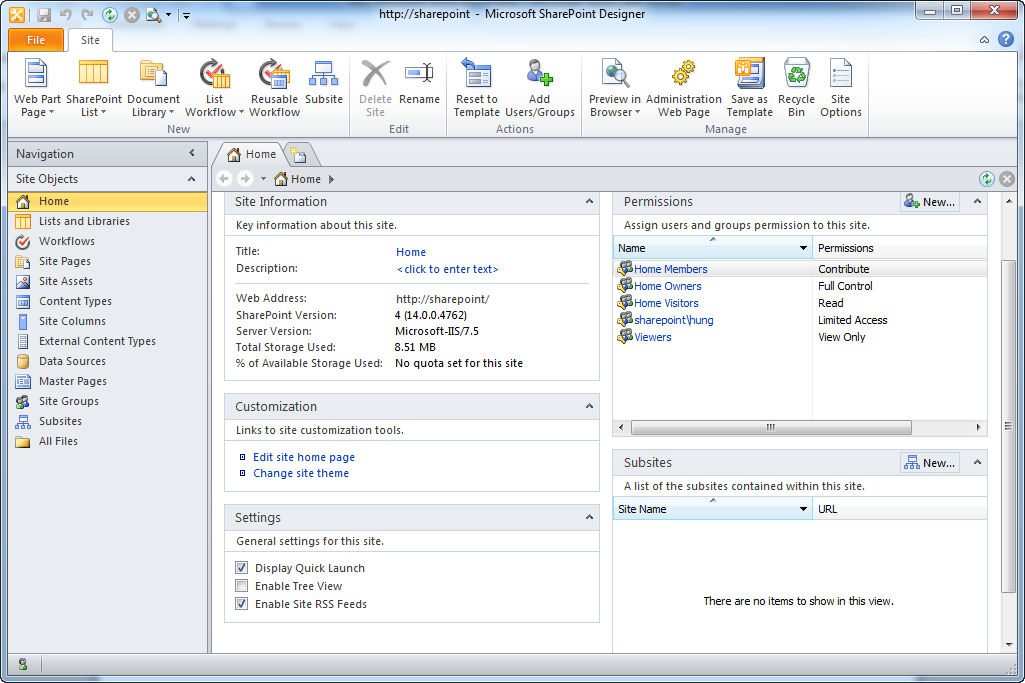Image resolution: width=1025 pixels, height=683 pixels.
Task: Click the Help question mark icon
Action: point(1006,39)
